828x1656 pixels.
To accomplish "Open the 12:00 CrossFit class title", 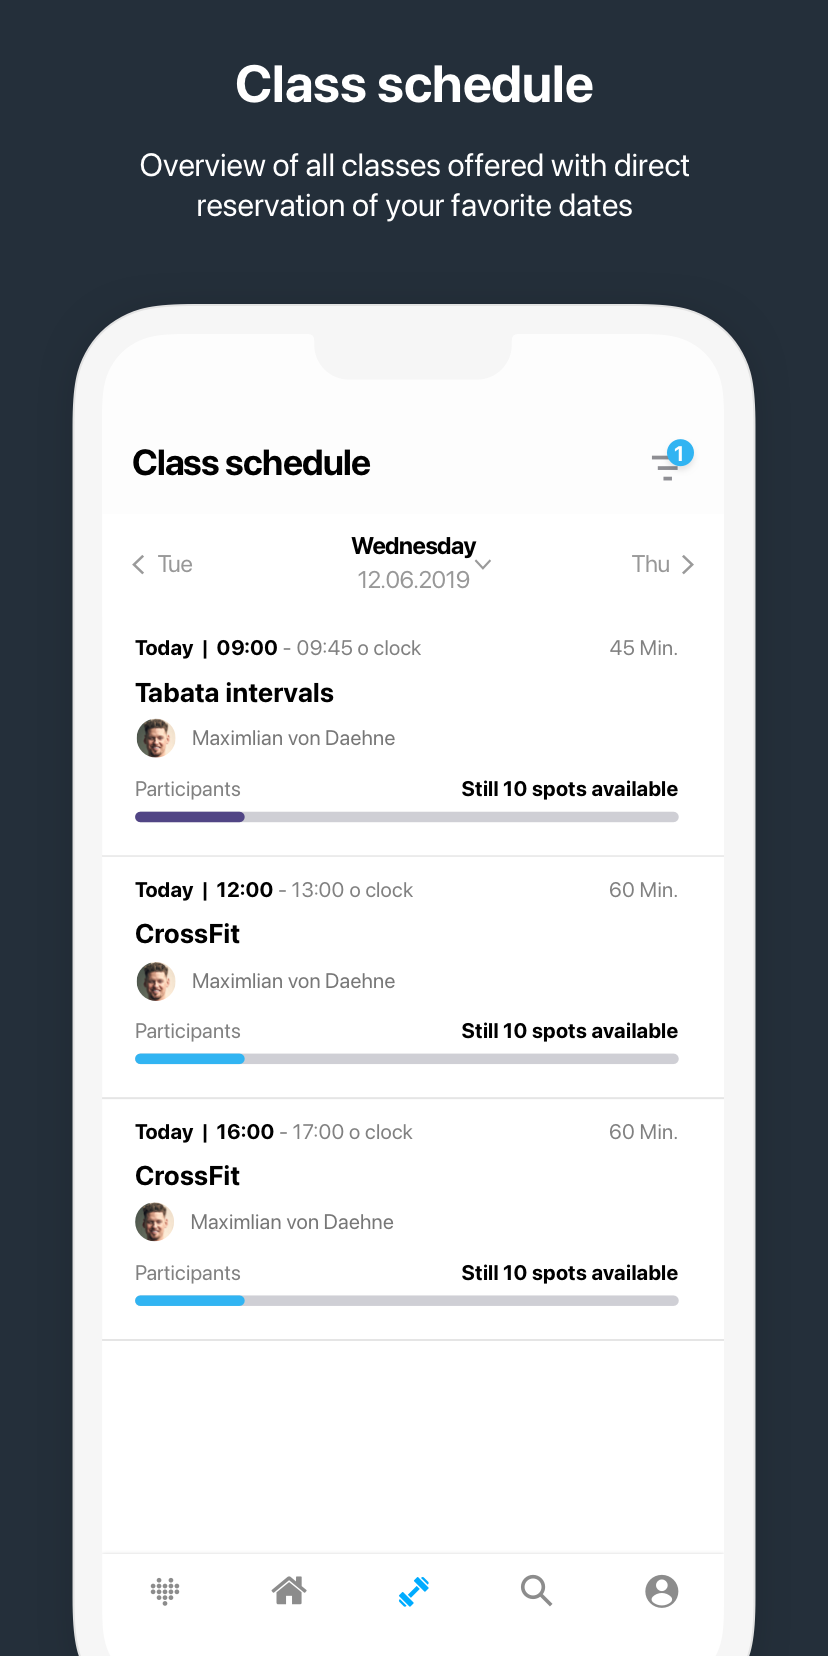I will (x=188, y=934).
